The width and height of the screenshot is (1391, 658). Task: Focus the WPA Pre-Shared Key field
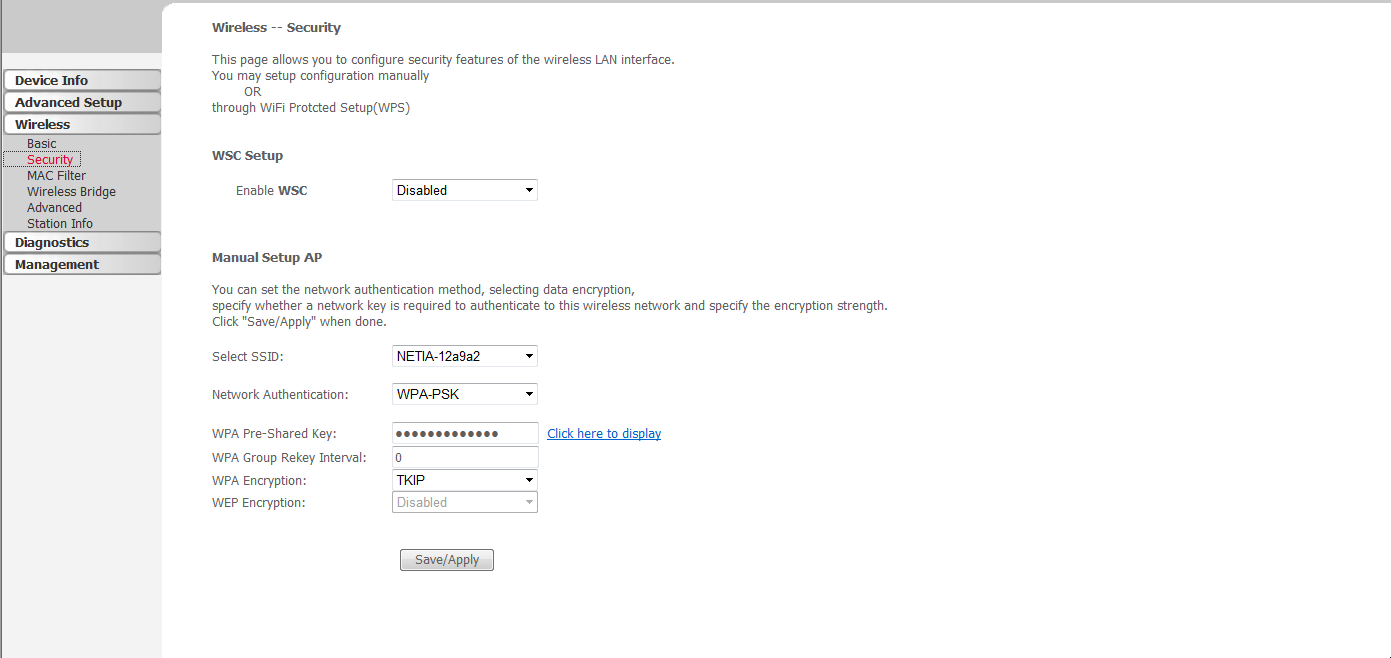[x=465, y=433]
